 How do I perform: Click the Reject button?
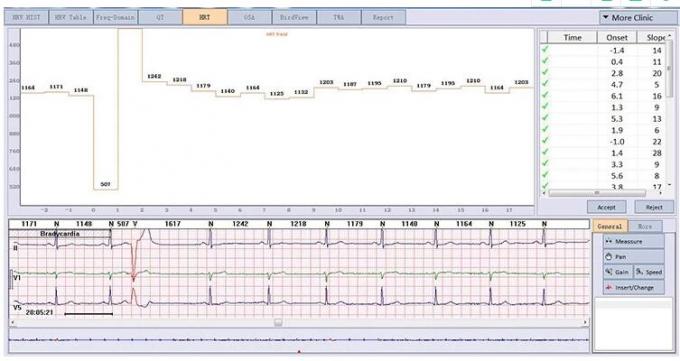coord(654,207)
